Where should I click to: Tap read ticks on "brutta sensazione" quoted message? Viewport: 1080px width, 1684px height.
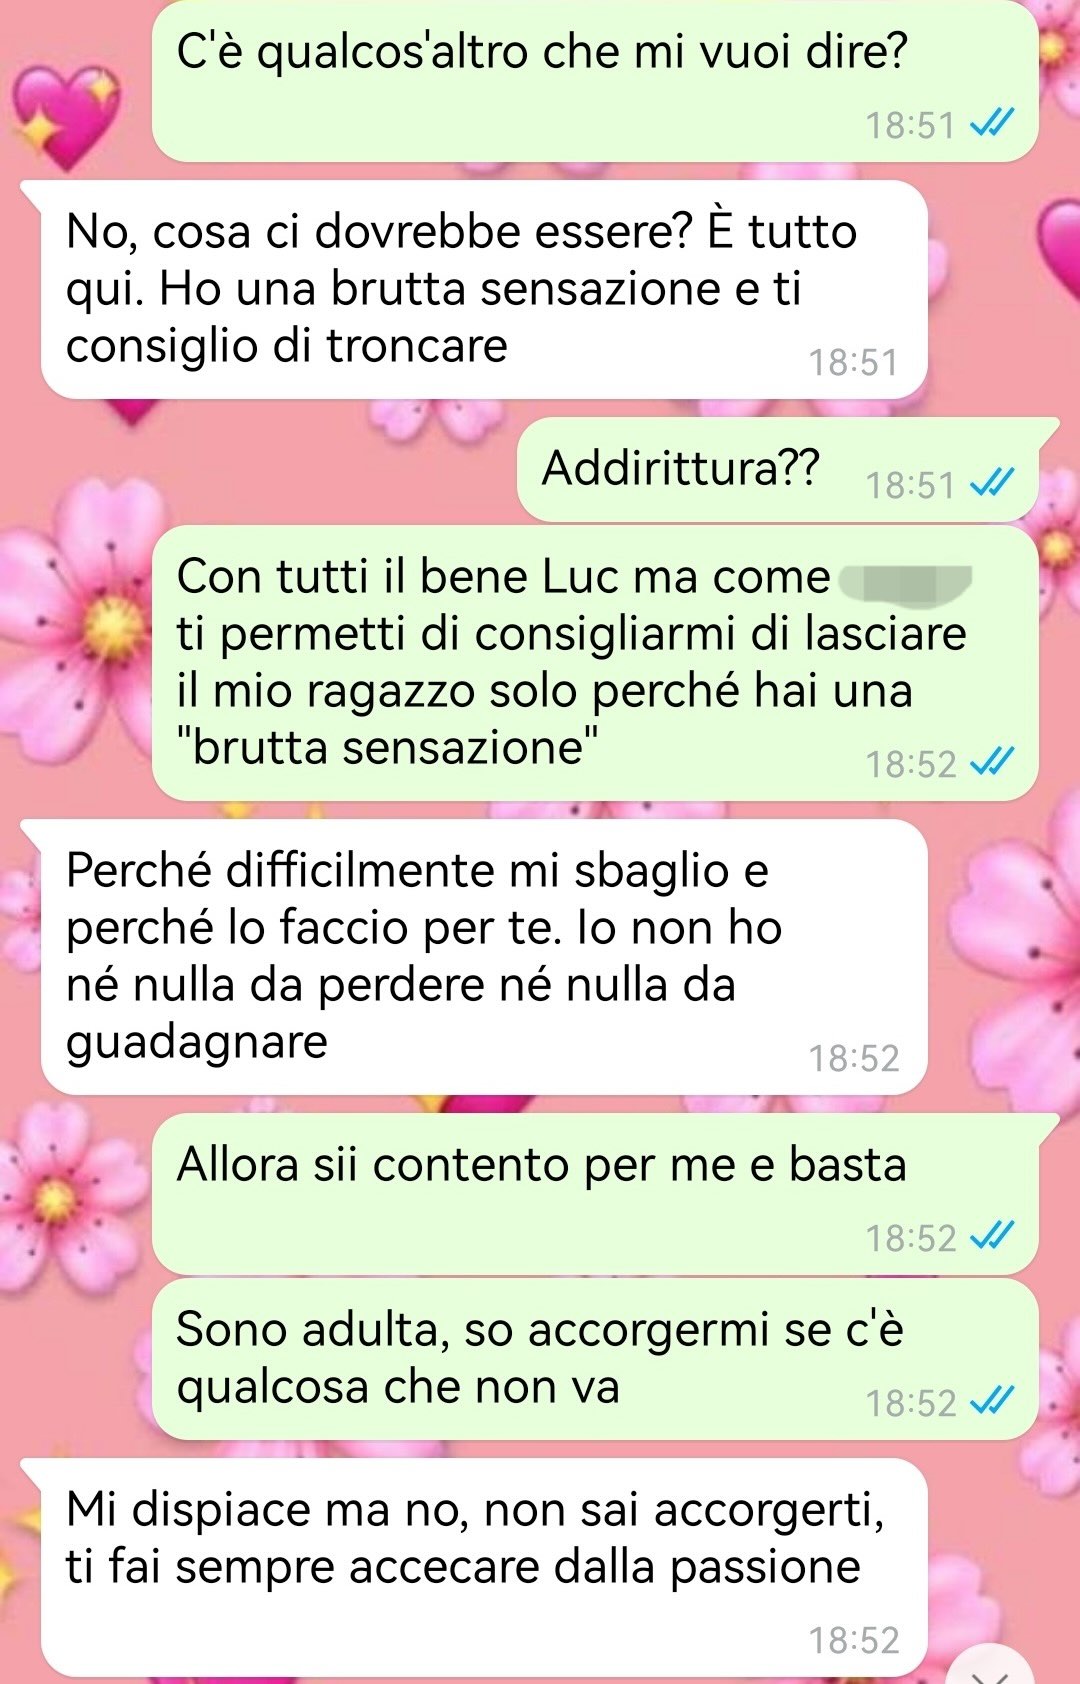[993, 762]
